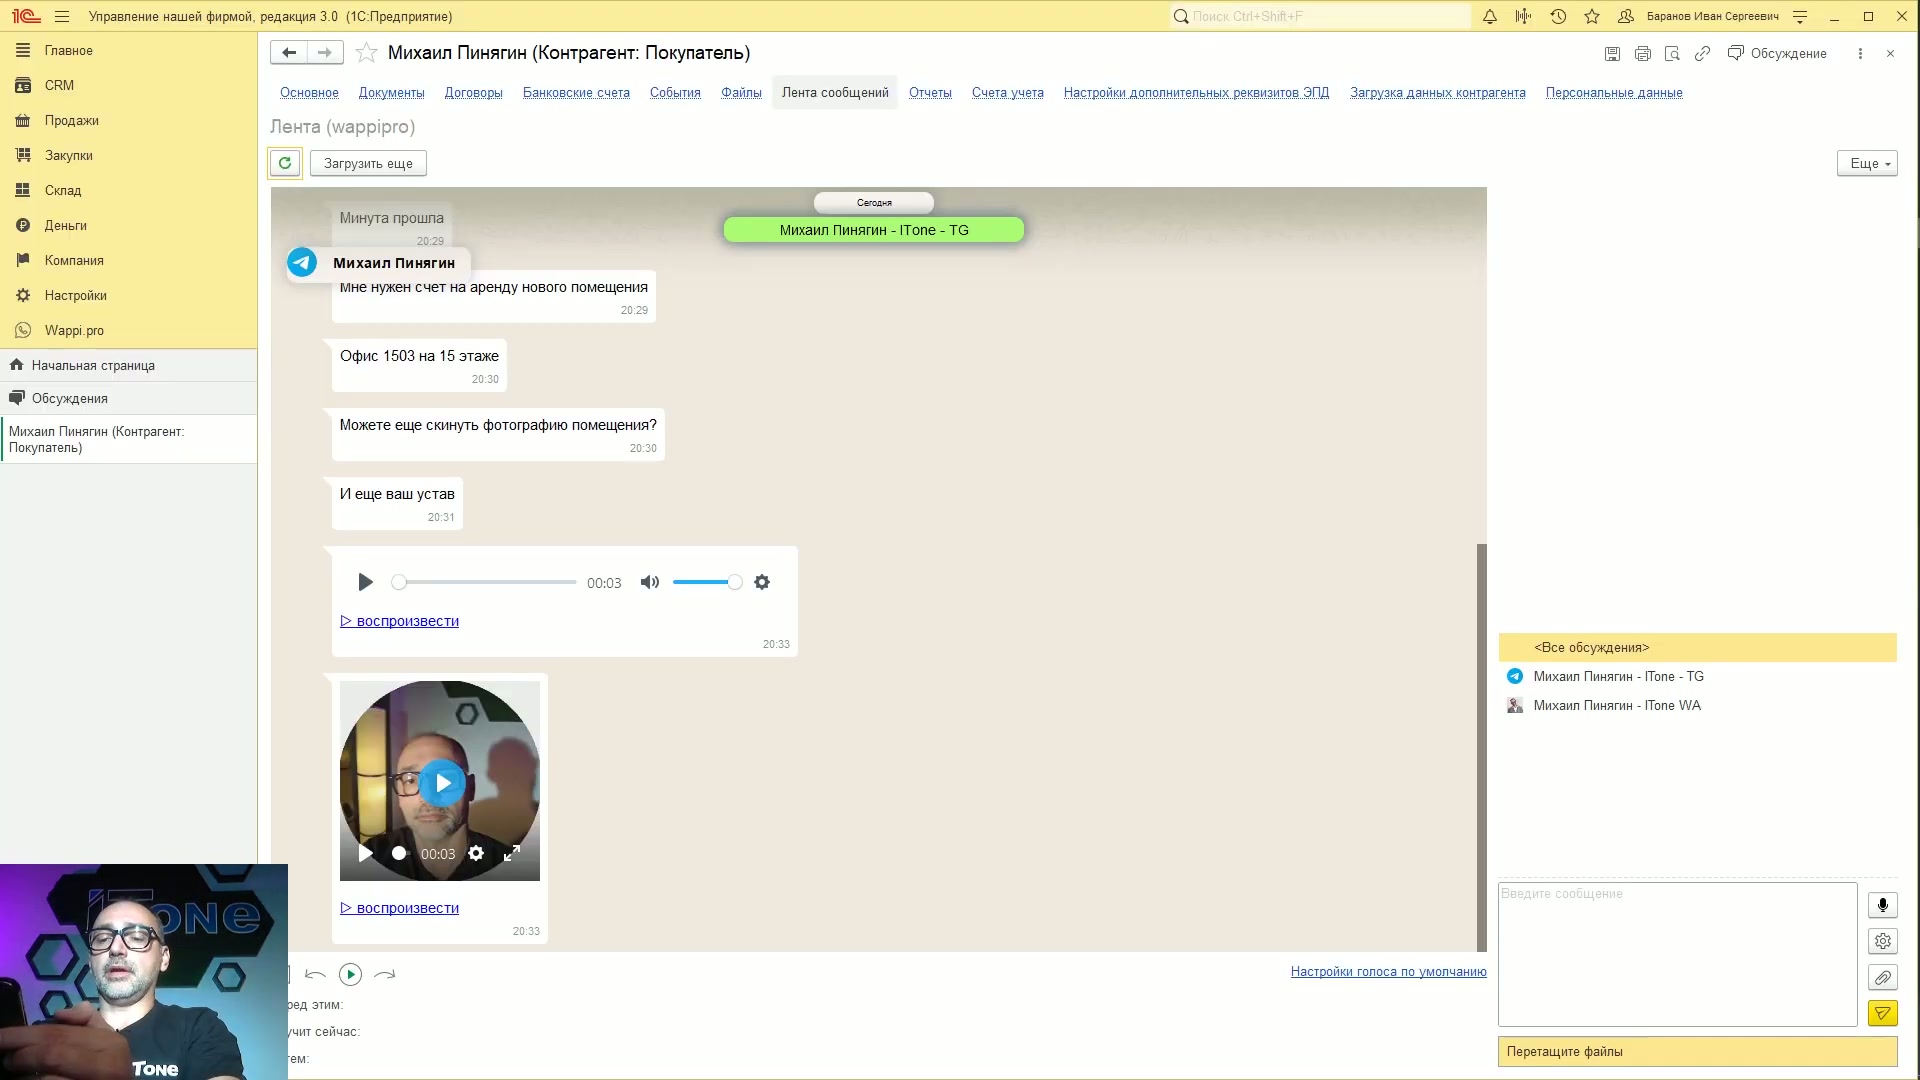Click Обсуждение button in header

point(1777,54)
